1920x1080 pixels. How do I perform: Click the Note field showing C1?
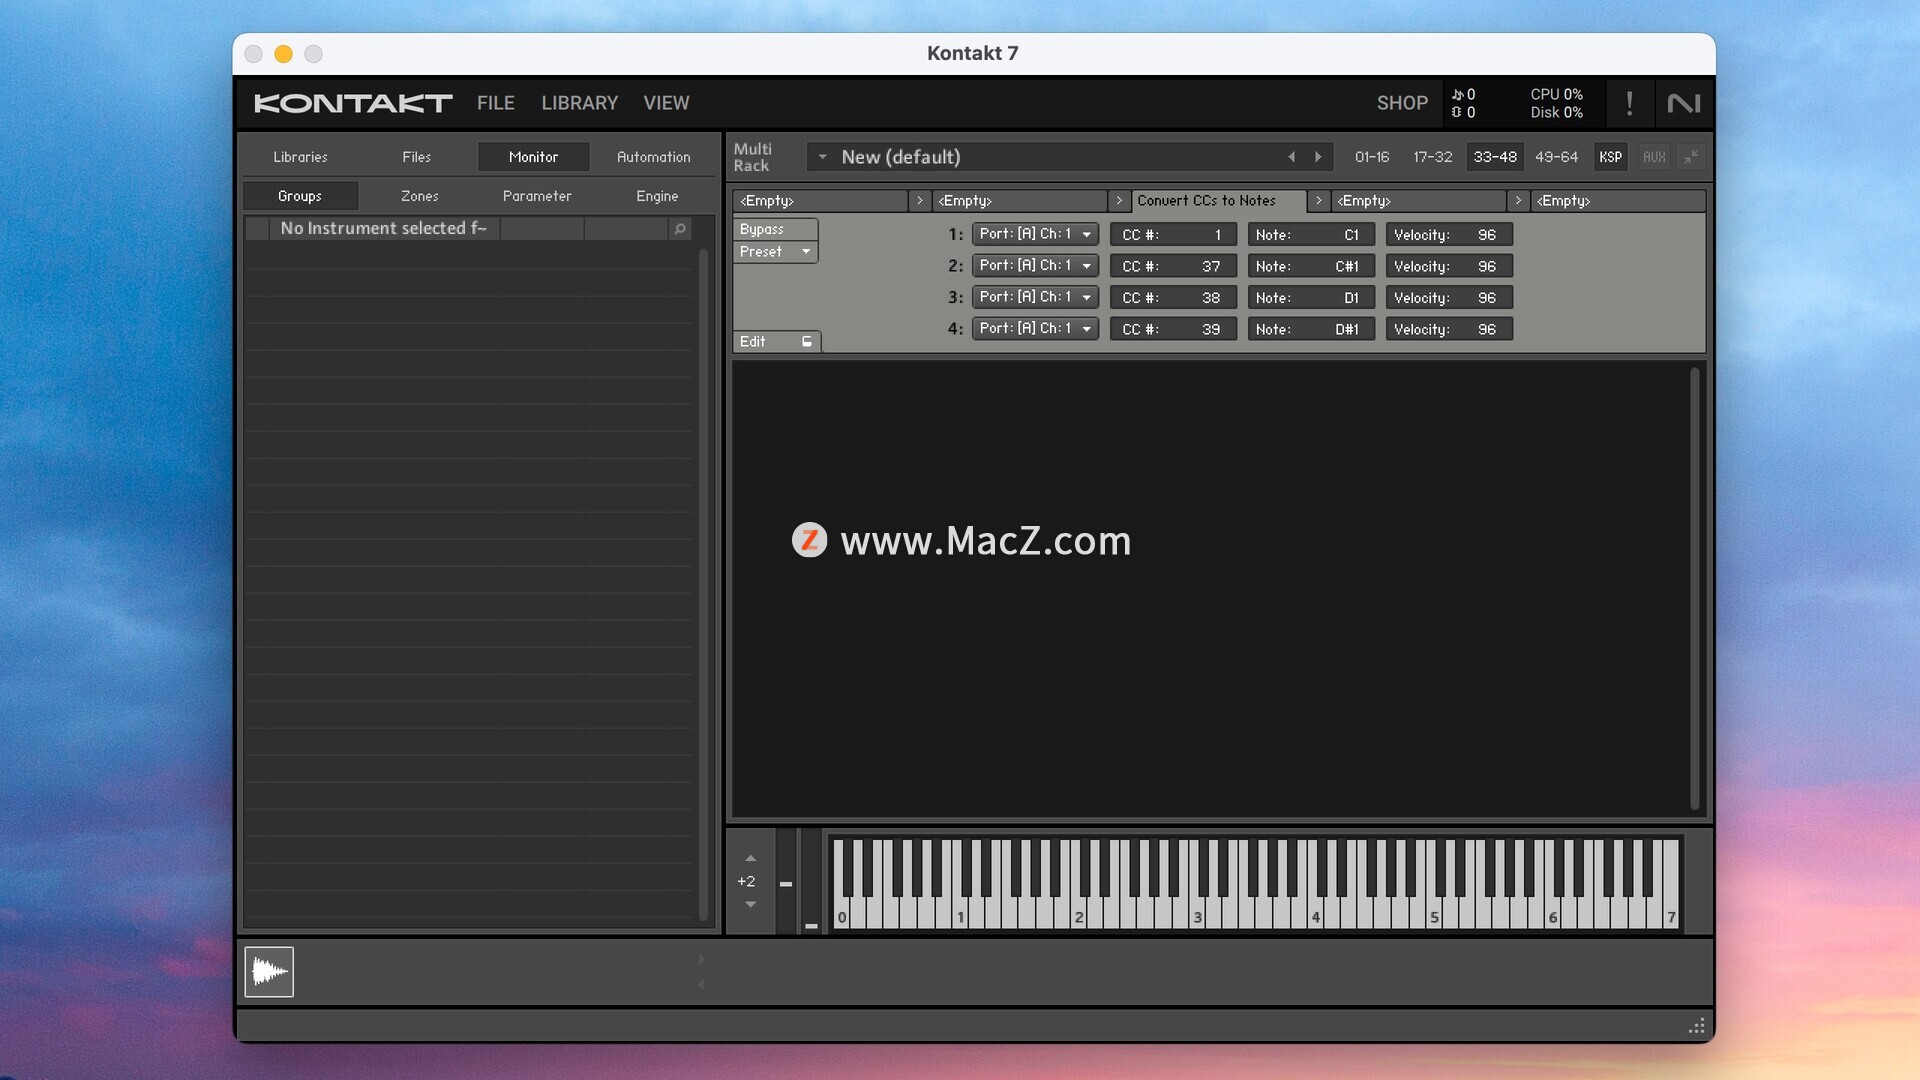[1311, 235]
